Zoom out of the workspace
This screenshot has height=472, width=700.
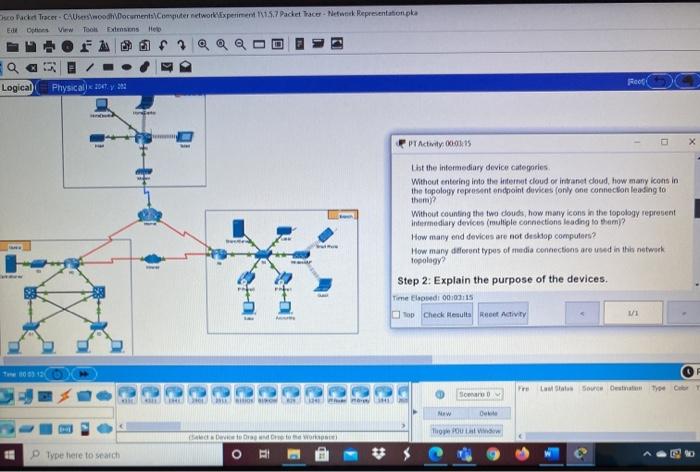pyautogui.click(x=240, y=44)
